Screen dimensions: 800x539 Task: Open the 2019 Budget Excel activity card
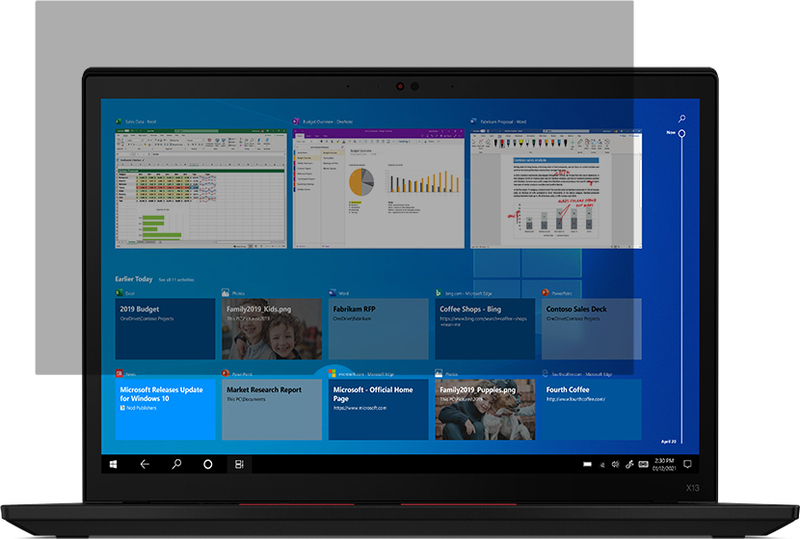[164, 329]
